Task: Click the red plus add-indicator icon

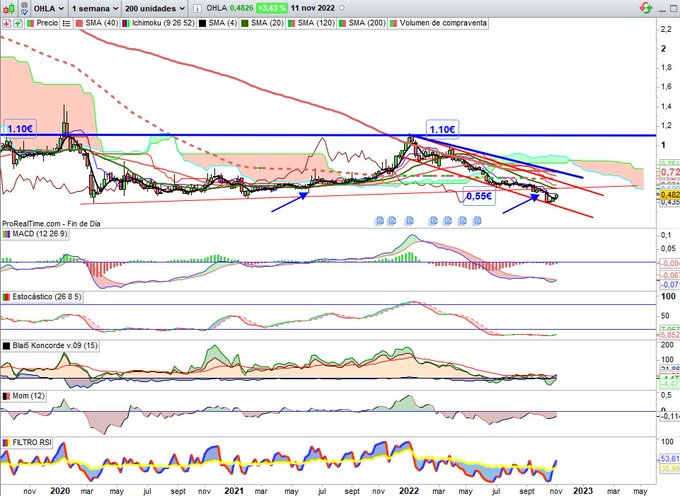Action: click(6, 23)
